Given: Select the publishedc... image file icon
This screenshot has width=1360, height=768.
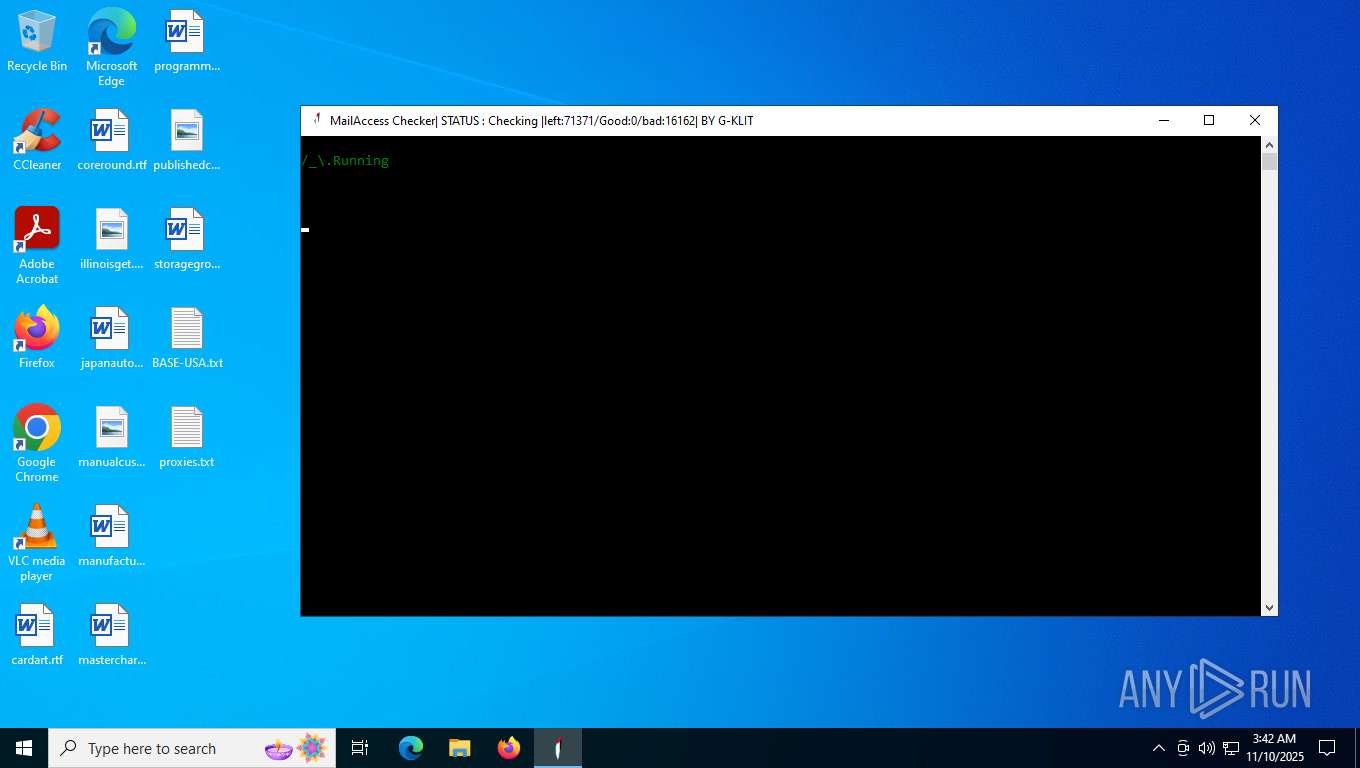Looking at the screenshot, I should [x=187, y=140].
